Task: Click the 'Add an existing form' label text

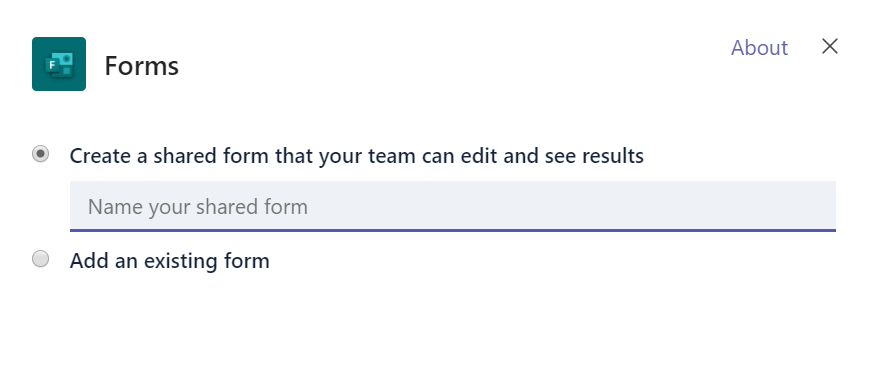Action: pyautogui.click(x=170, y=261)
